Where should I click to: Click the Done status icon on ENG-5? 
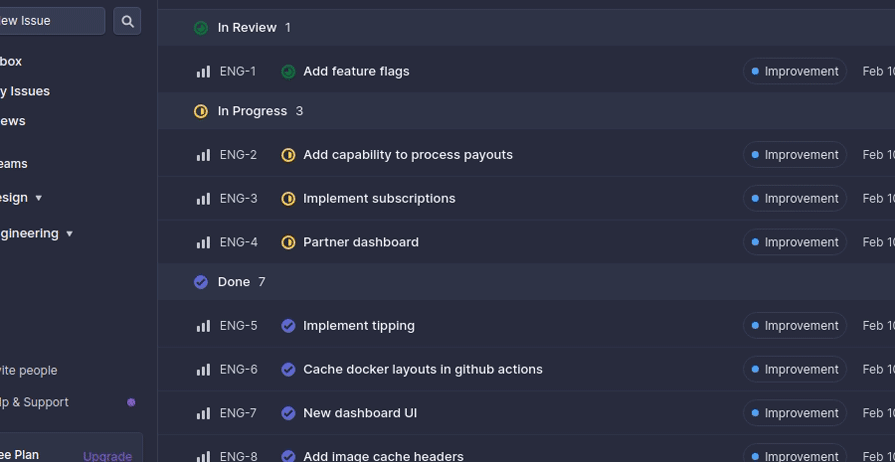(x=288, y=326)
